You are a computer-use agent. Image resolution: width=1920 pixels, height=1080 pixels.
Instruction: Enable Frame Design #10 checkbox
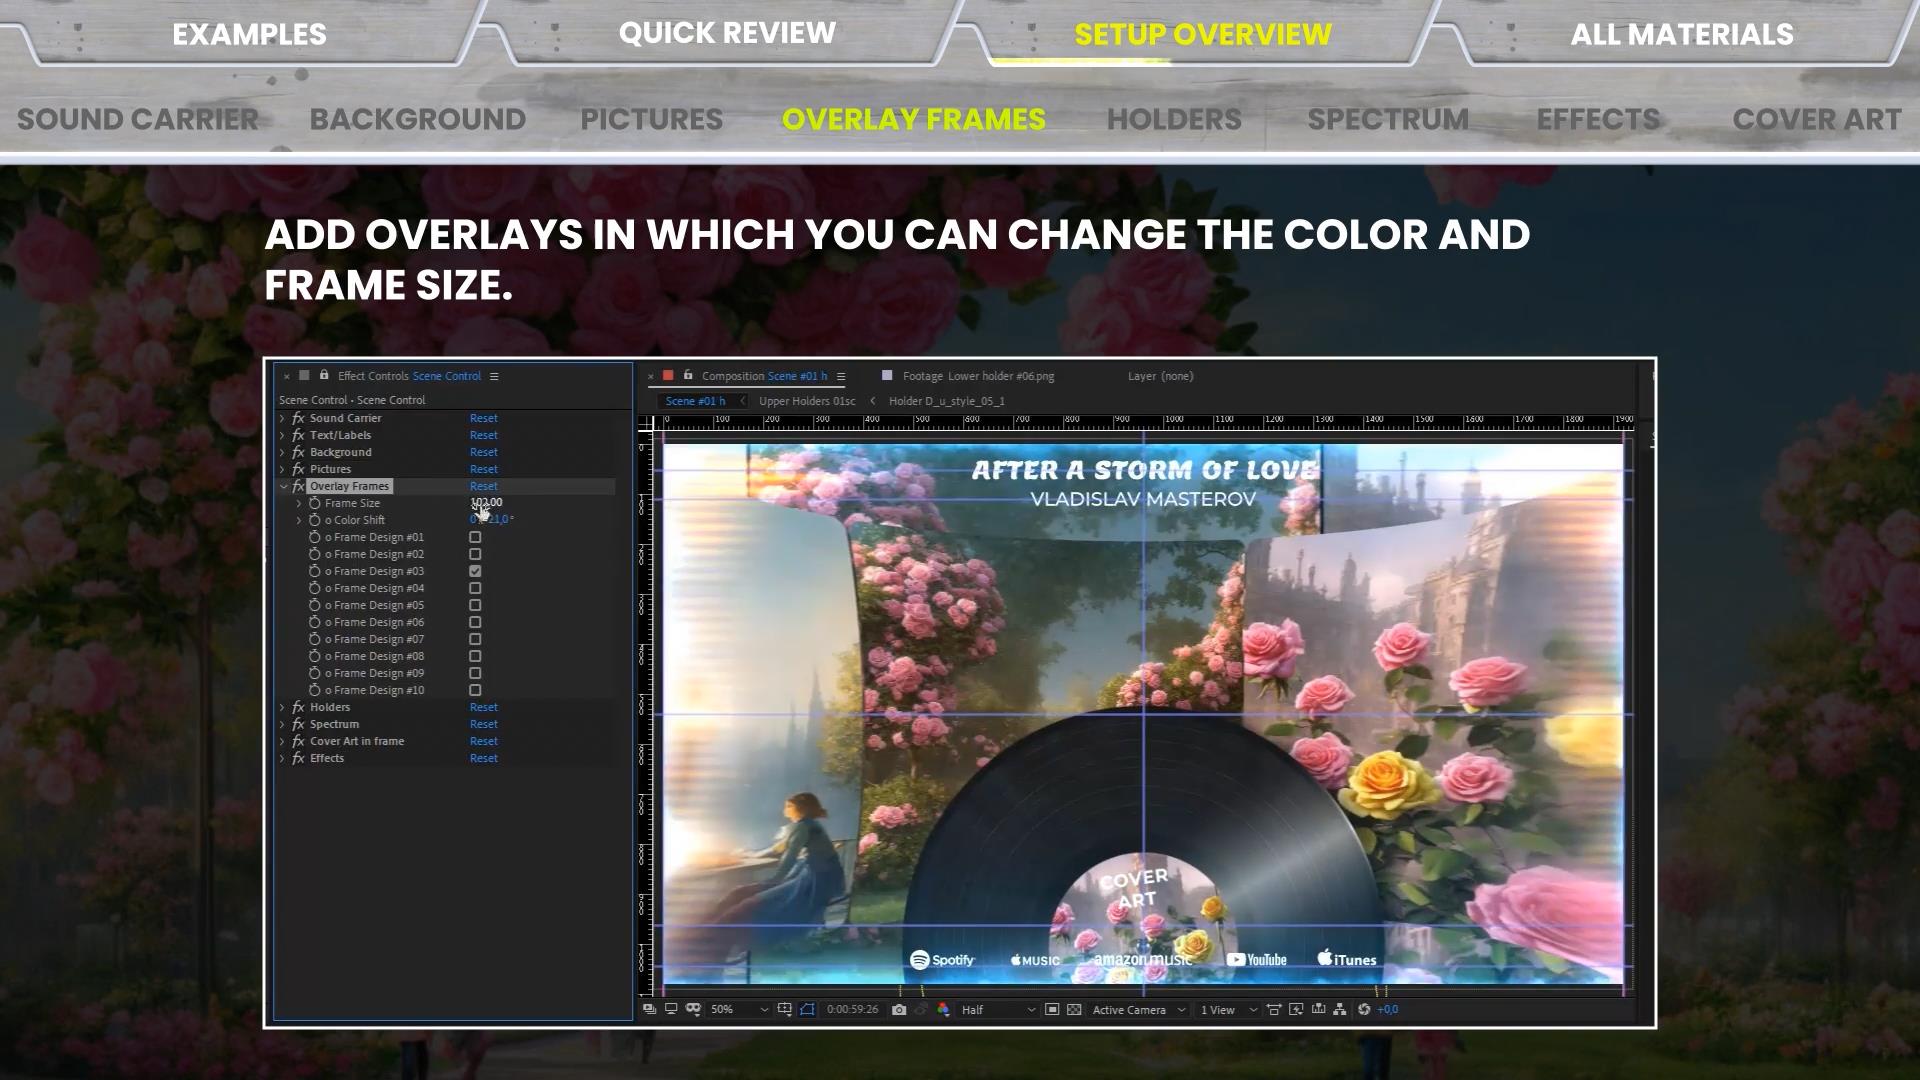coord(475,690)
